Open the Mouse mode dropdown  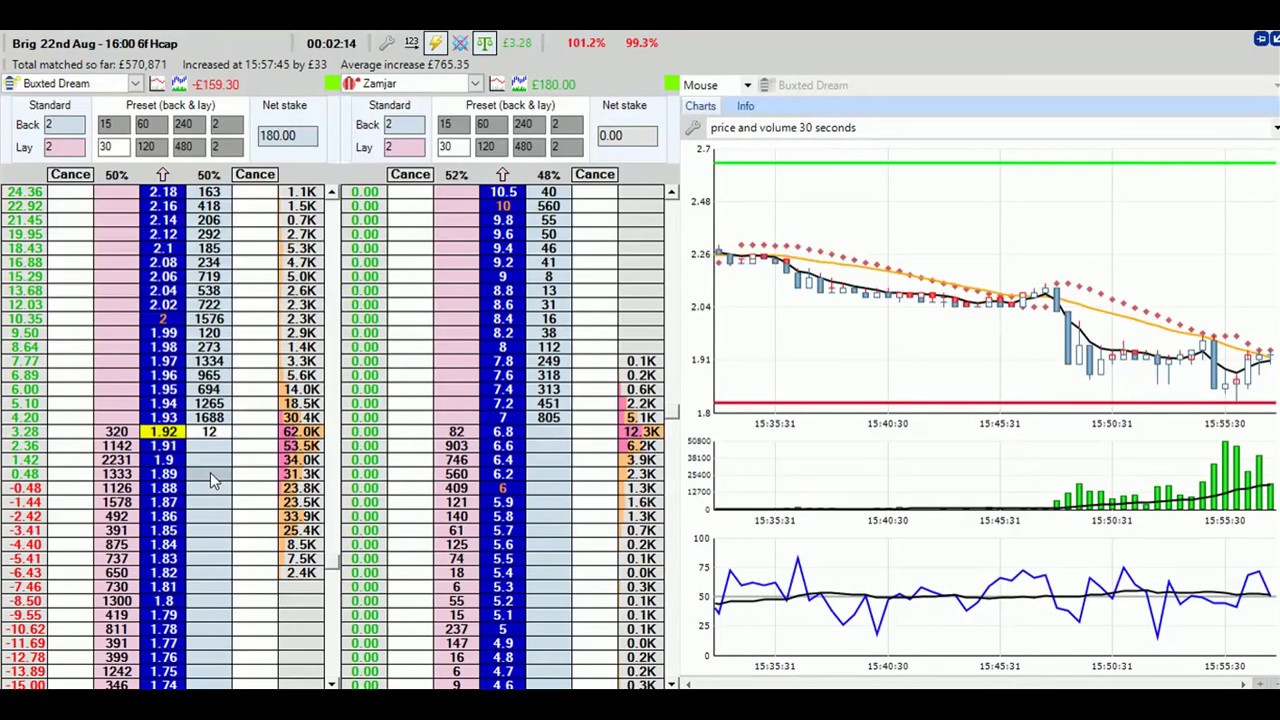[x=746, y=85]
